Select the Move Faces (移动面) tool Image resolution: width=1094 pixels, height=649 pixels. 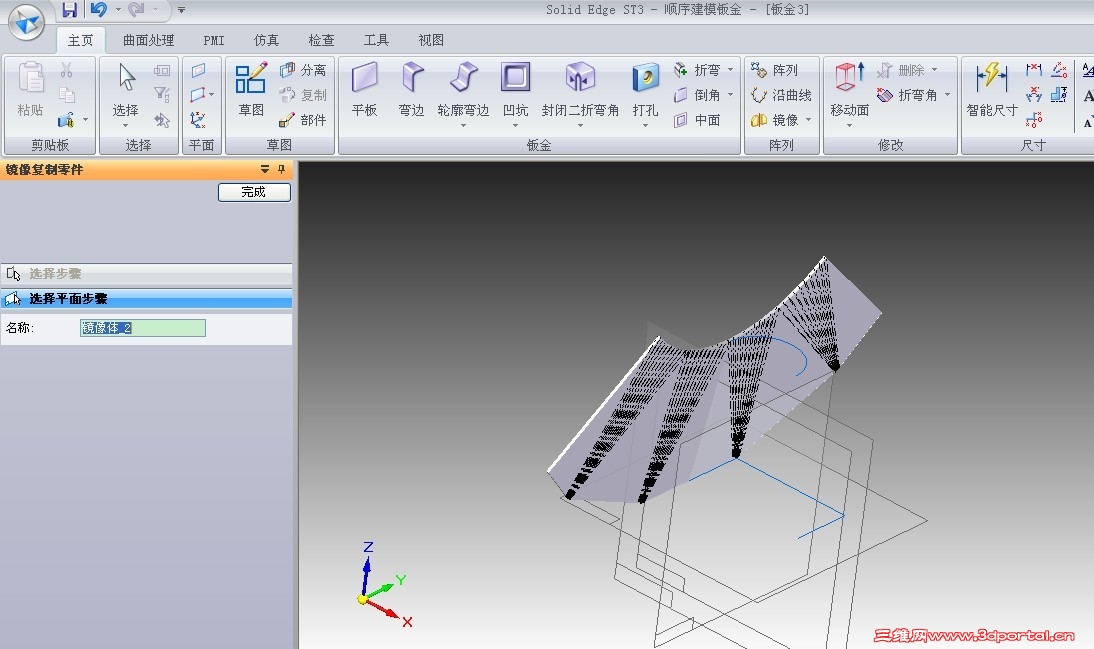(849, 94)
